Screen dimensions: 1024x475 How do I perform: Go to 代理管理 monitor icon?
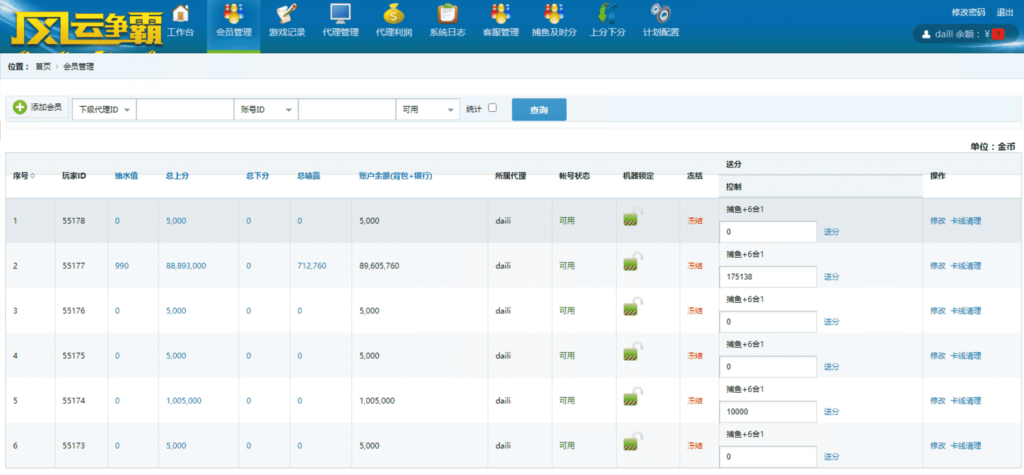tap(340, 14)
